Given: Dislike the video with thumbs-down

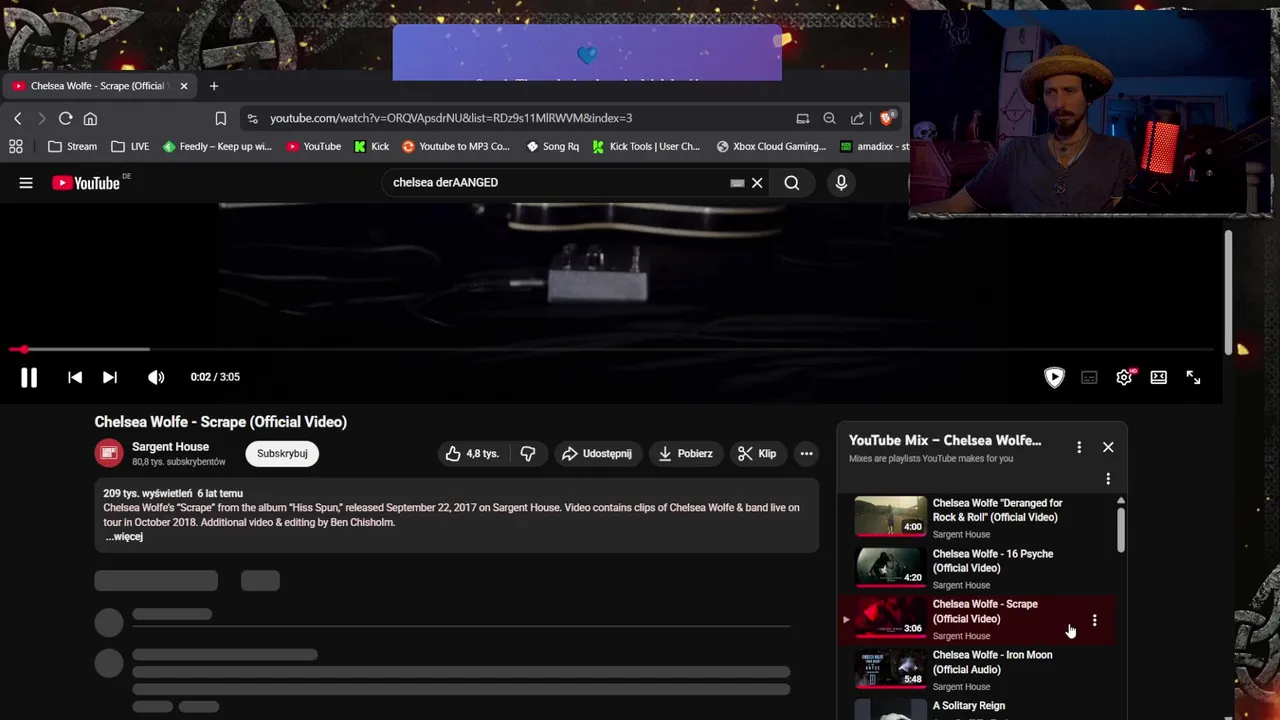Looking at the screenshot, I should tap(528, 454).
